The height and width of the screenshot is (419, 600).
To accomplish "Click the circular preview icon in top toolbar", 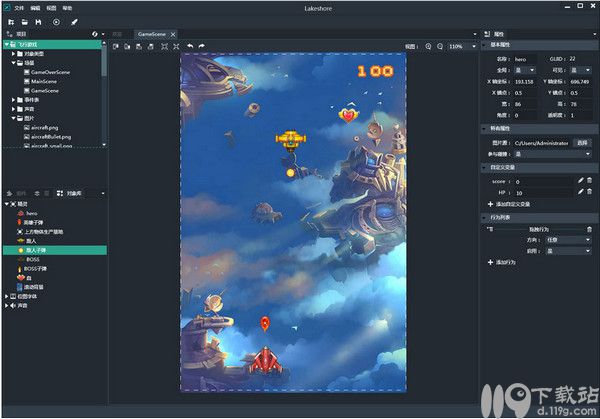I will [56, 22].
